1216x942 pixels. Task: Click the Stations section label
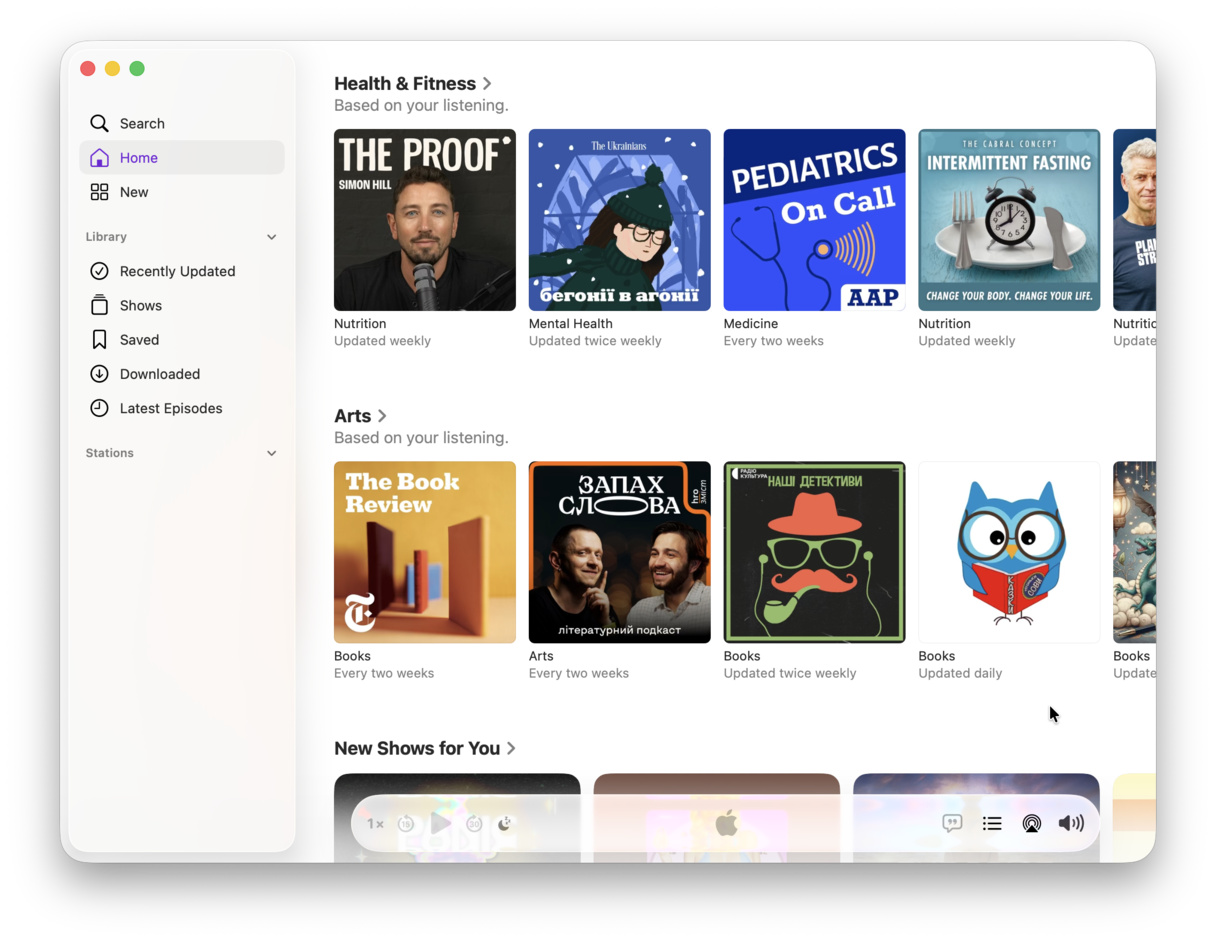click(110, 453)
